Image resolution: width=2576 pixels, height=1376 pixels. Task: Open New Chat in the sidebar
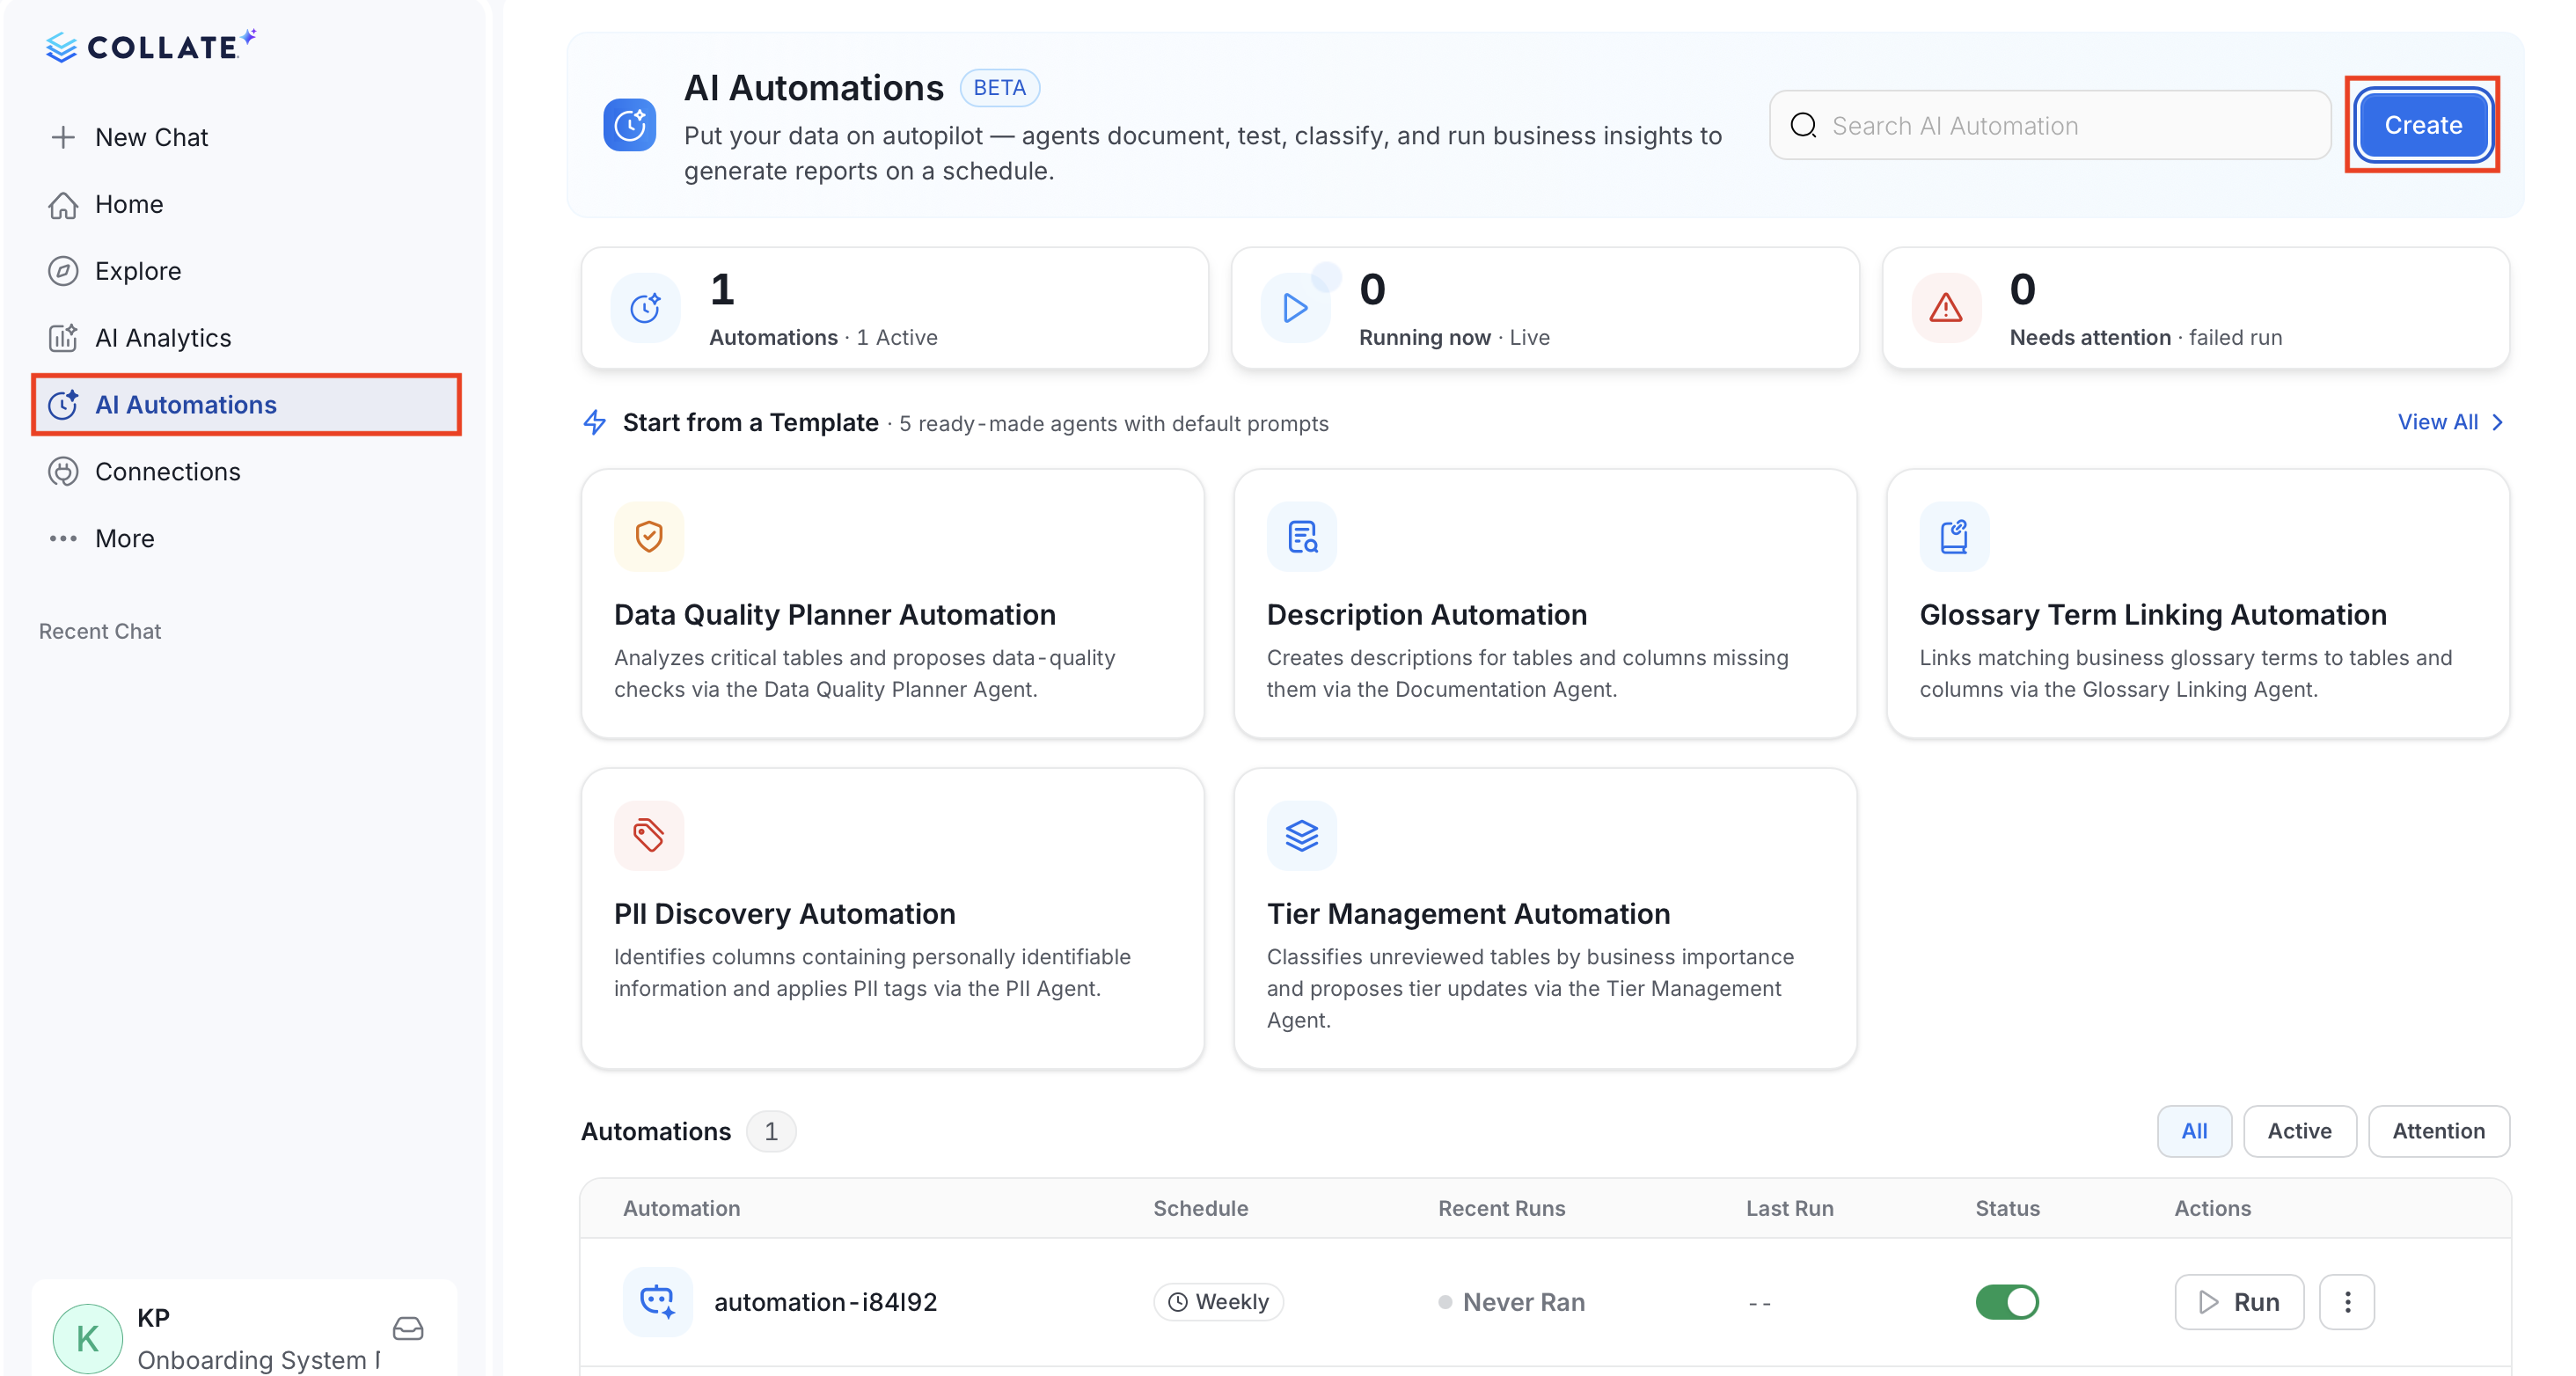click(246, 137)
